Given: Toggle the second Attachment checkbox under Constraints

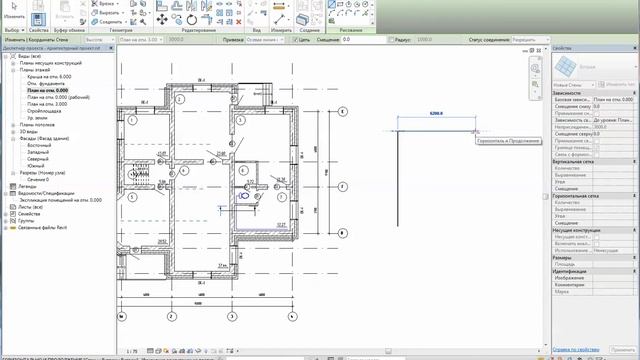Looking at the screenshot, I should tap(596, 140).
